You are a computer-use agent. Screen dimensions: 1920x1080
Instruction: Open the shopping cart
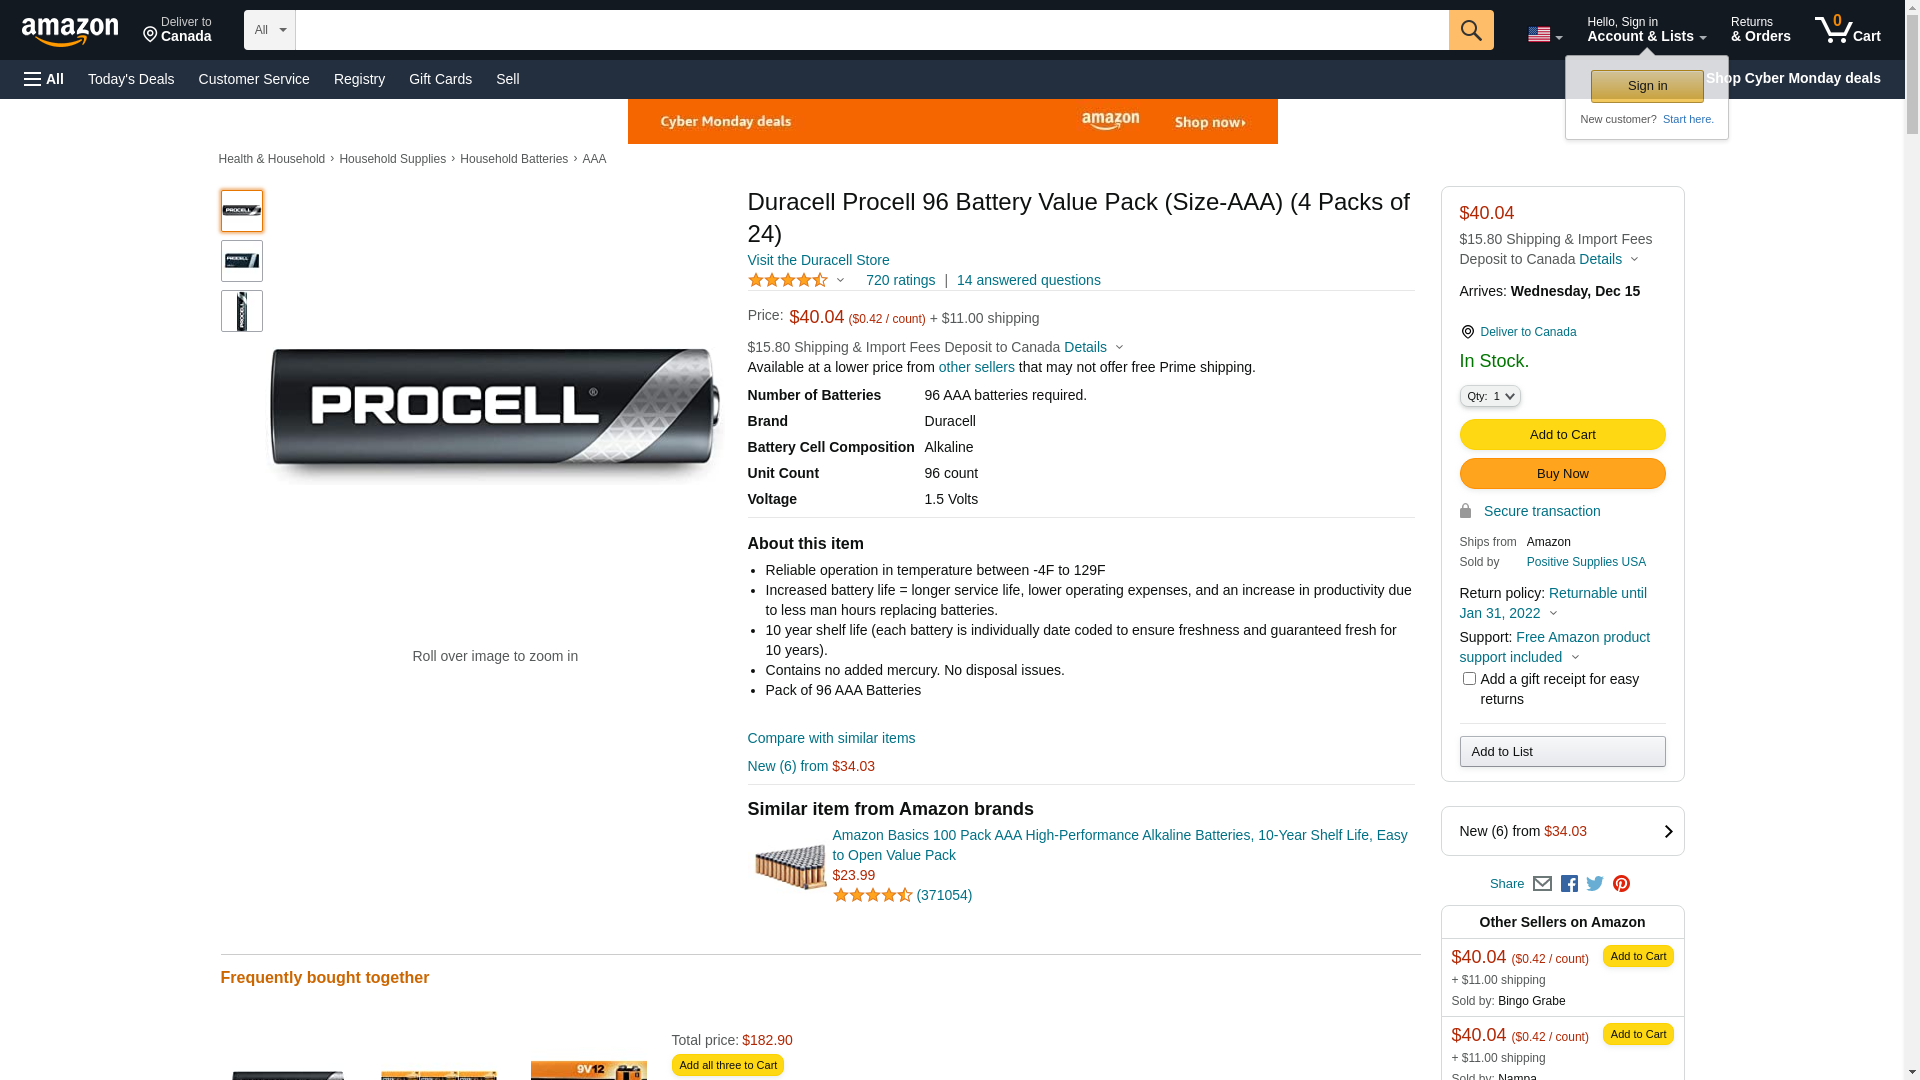[1848, 30]
